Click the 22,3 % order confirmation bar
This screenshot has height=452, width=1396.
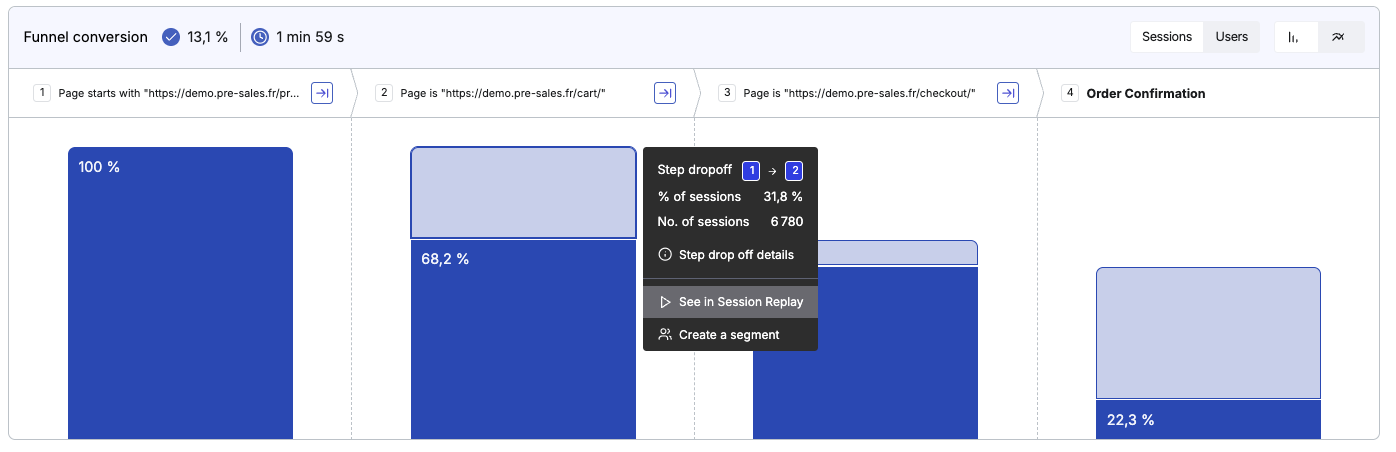1208,420
